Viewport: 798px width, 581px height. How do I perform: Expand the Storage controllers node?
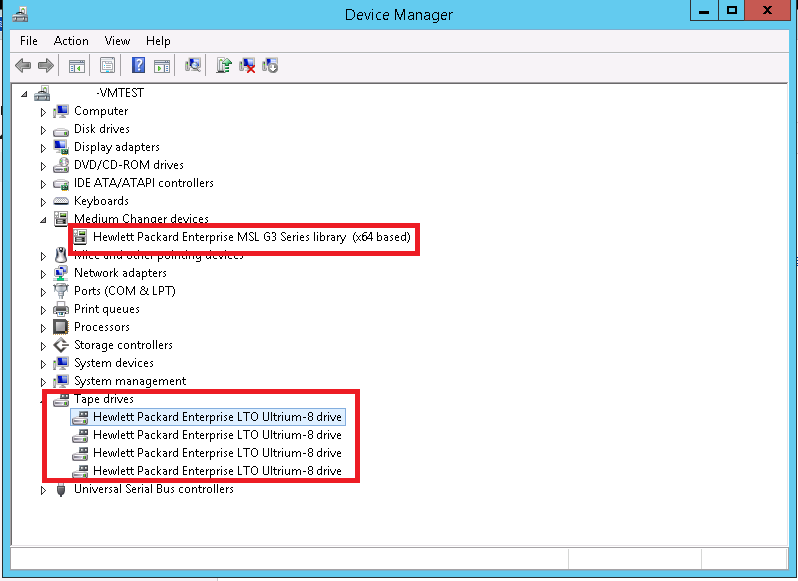coord(43,346)
